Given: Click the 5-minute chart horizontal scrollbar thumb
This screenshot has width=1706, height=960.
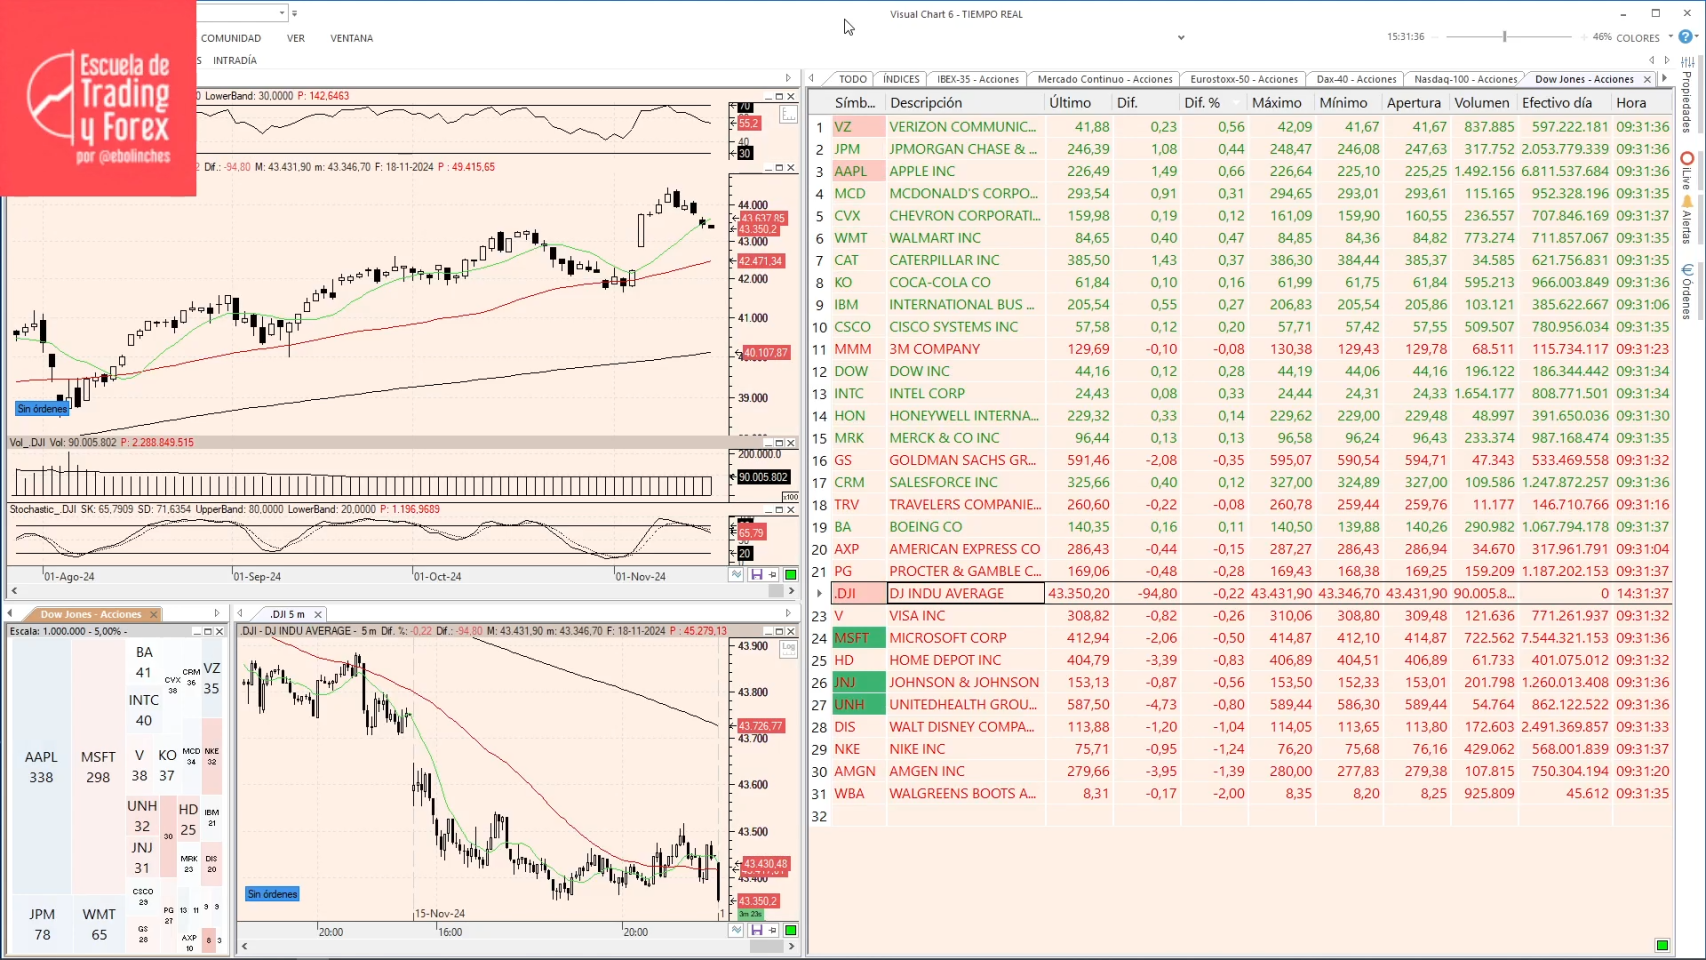Looking at the screenshot, I should 767,946.
